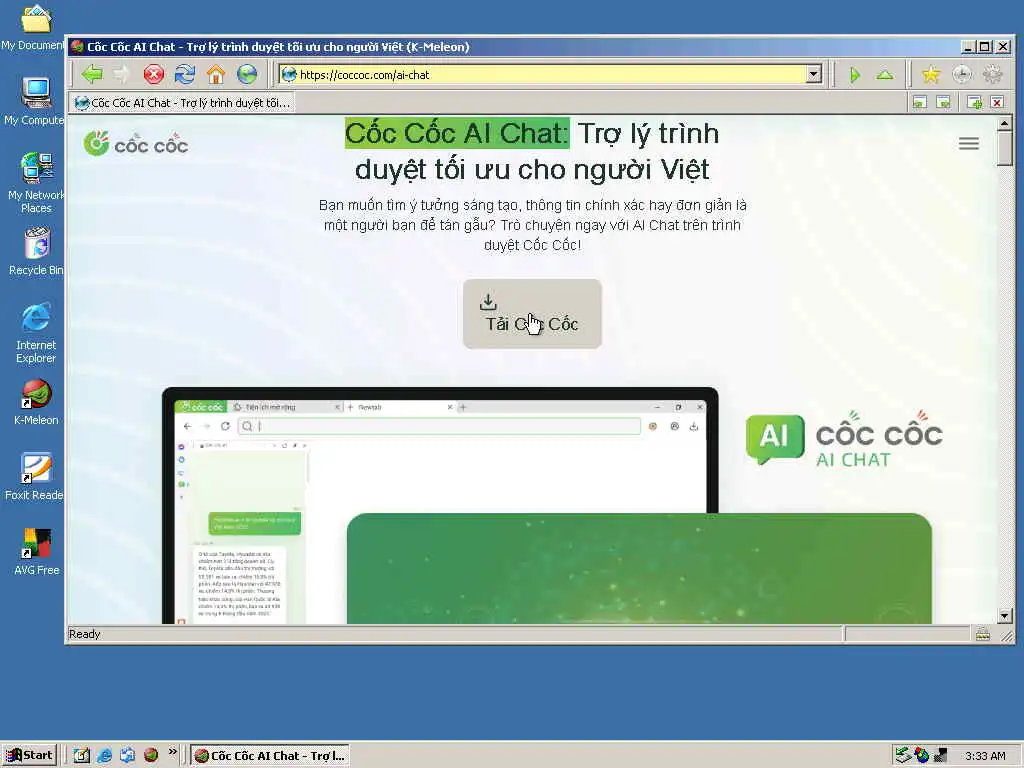Click the Next Tab icon
The width and height of the screenshot is (1024, 768).
[943, 103]
